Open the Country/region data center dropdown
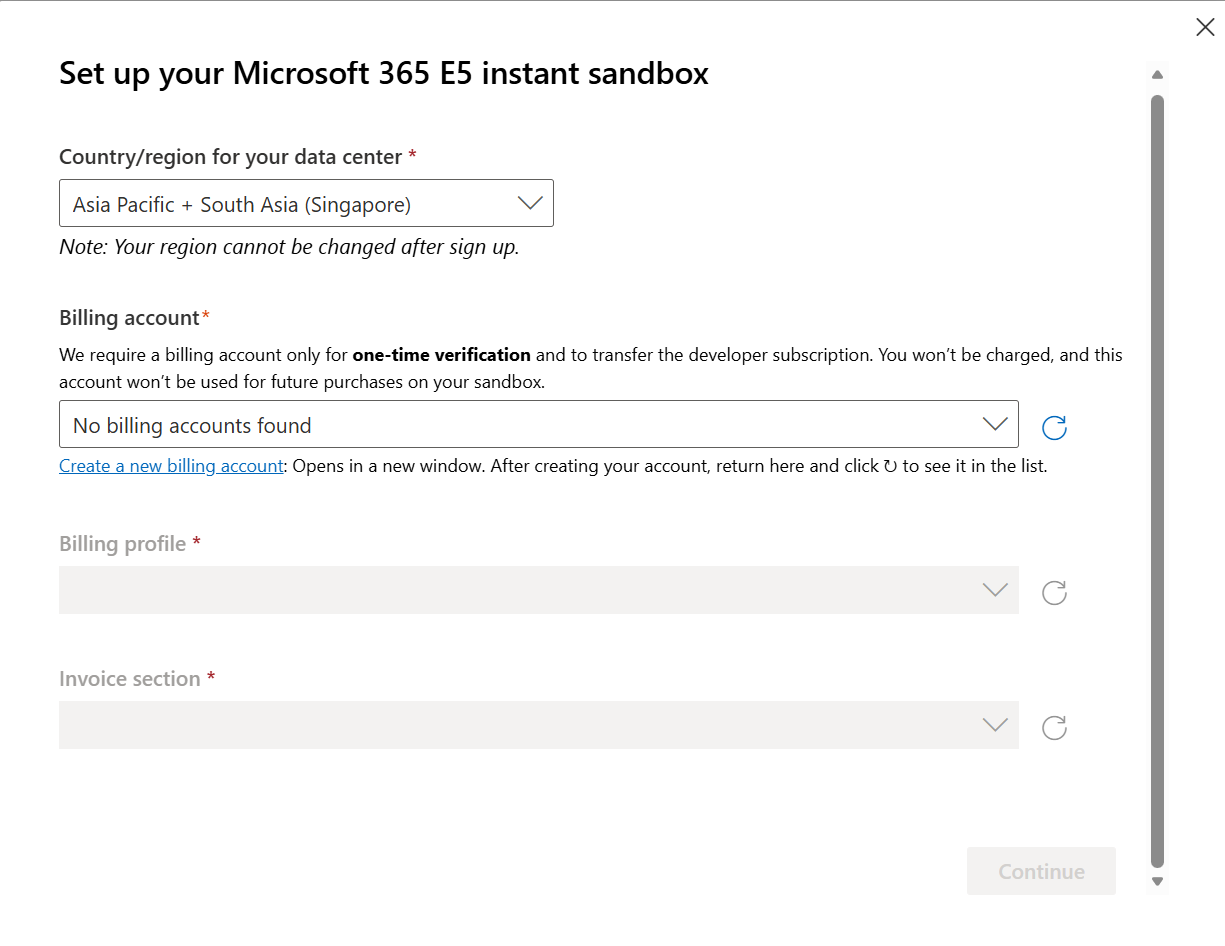This screenshot has width=1225, height=946. coord(306,203)
